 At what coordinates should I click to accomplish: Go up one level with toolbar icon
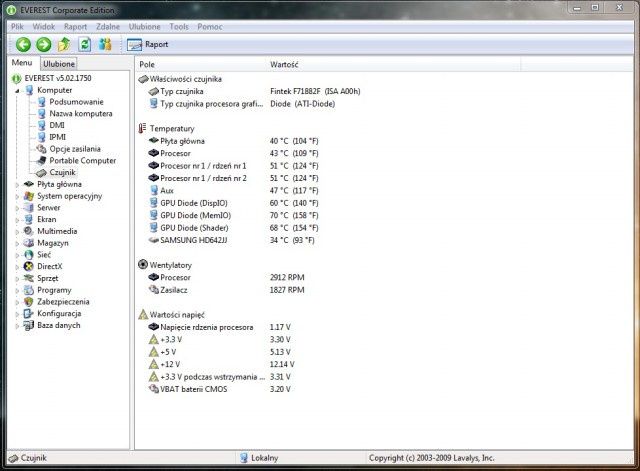[64, 44]
